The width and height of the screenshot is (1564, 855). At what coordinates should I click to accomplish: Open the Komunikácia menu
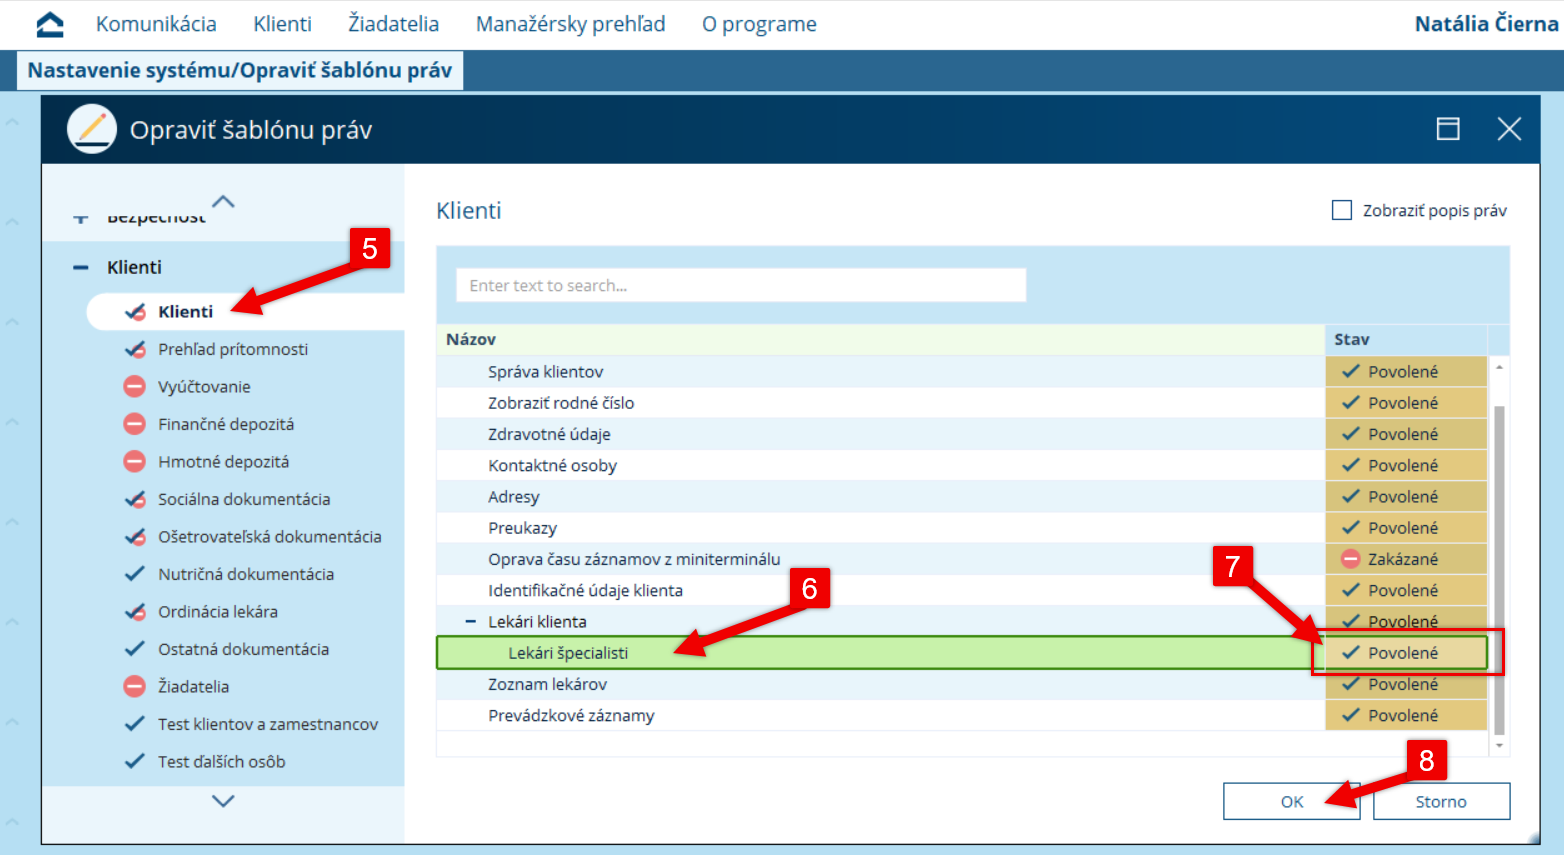click(x=156, y=24)
